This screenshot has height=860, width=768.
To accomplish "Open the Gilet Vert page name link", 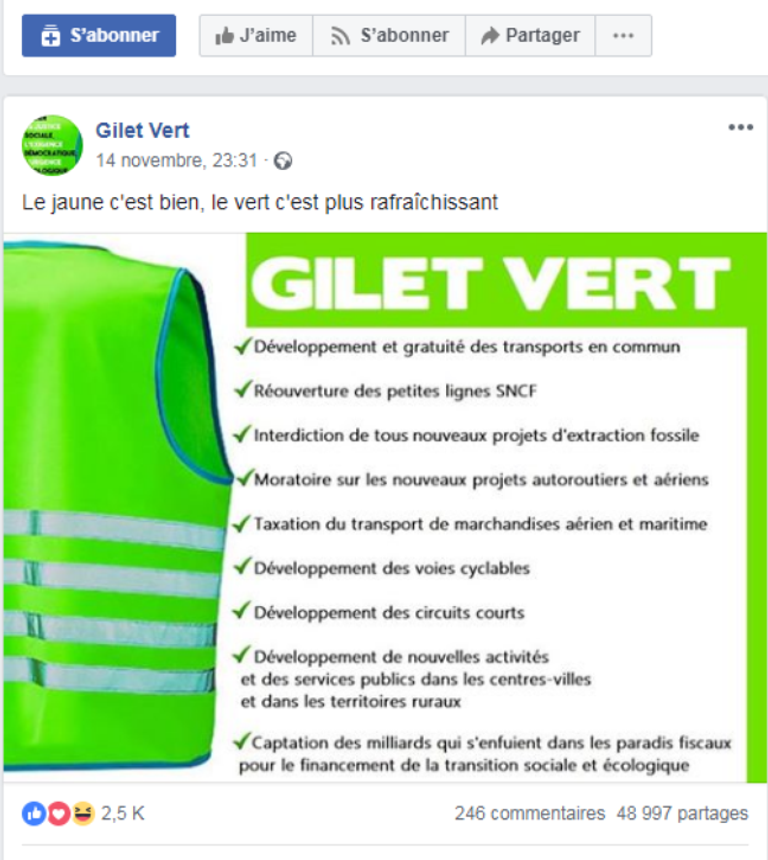I will click(x=142, y=131).
